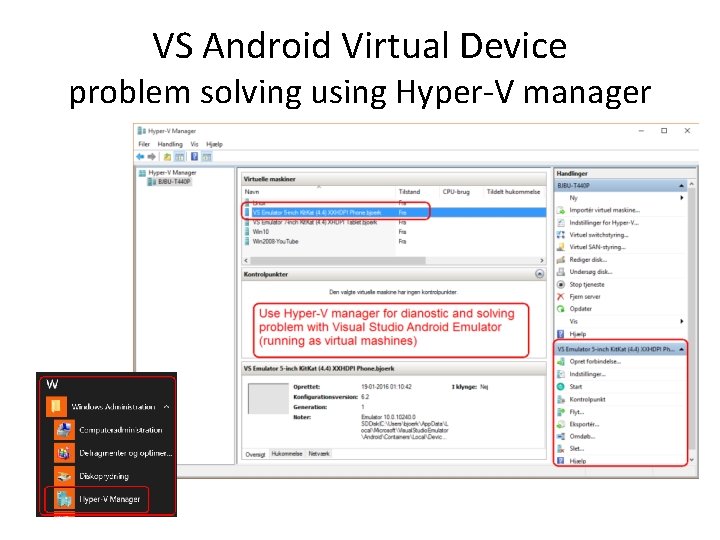Click Slet action icon
Viewport: 720px width, 540px height.
click(561, 449)
